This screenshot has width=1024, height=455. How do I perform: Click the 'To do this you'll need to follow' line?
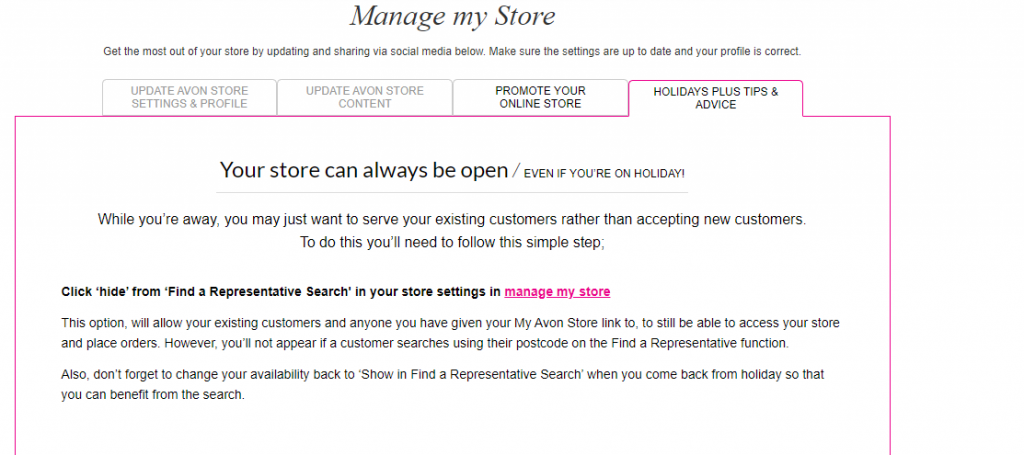pyautogui.click(x=452, y=242)
